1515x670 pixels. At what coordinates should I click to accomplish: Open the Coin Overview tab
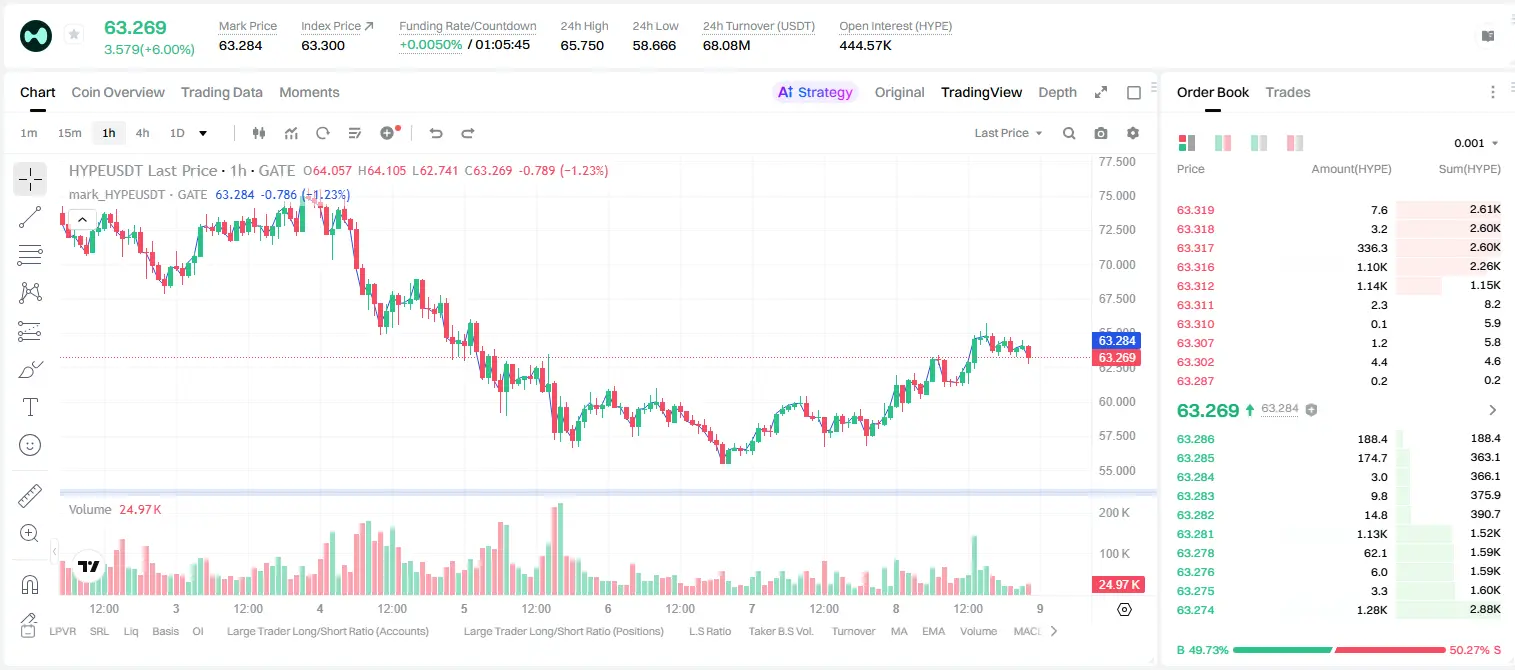[x=118, y=92]
